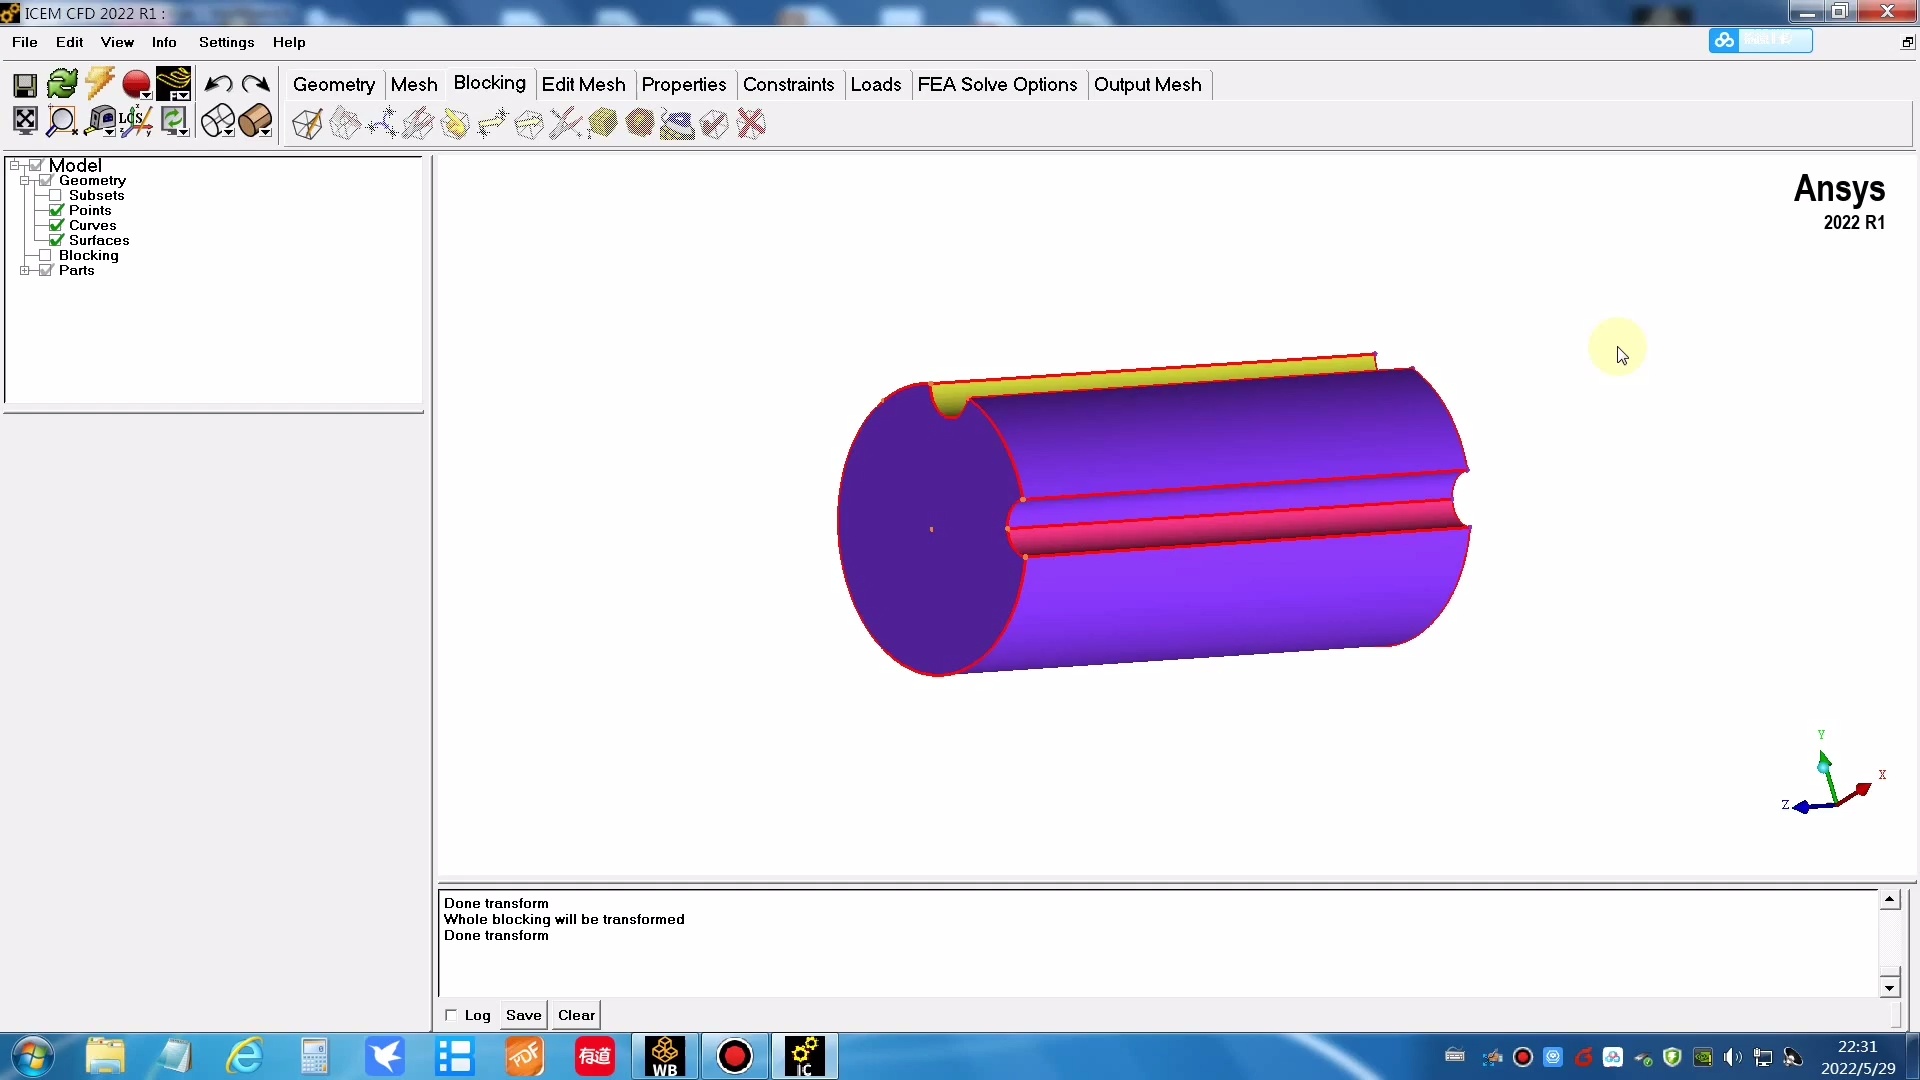Click the Undo arrow icon
1920x1080 pixels.
click(218, 85)
